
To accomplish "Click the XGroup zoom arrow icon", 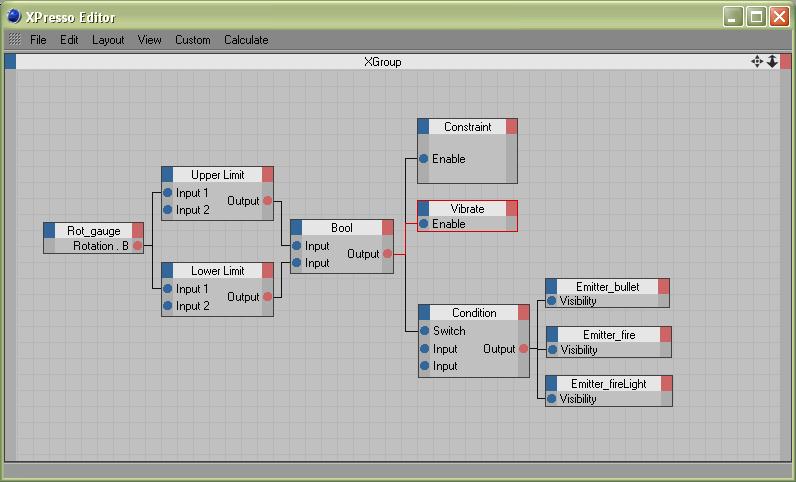I will tap(772, 61).
